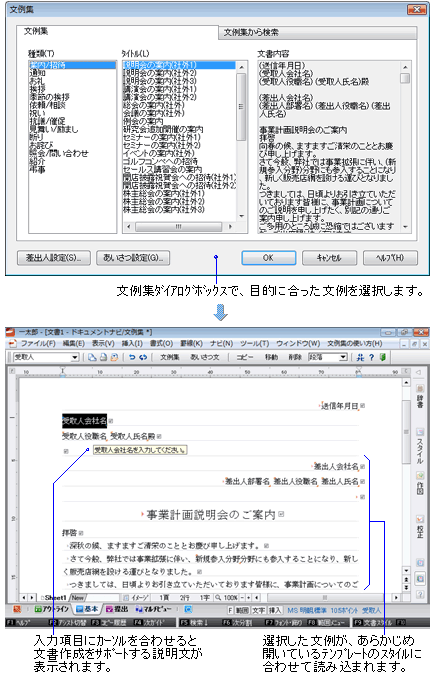Screen dimensions: 435x674
Task: Click the green exit icon in toolbar
Action: pos(383,357)
